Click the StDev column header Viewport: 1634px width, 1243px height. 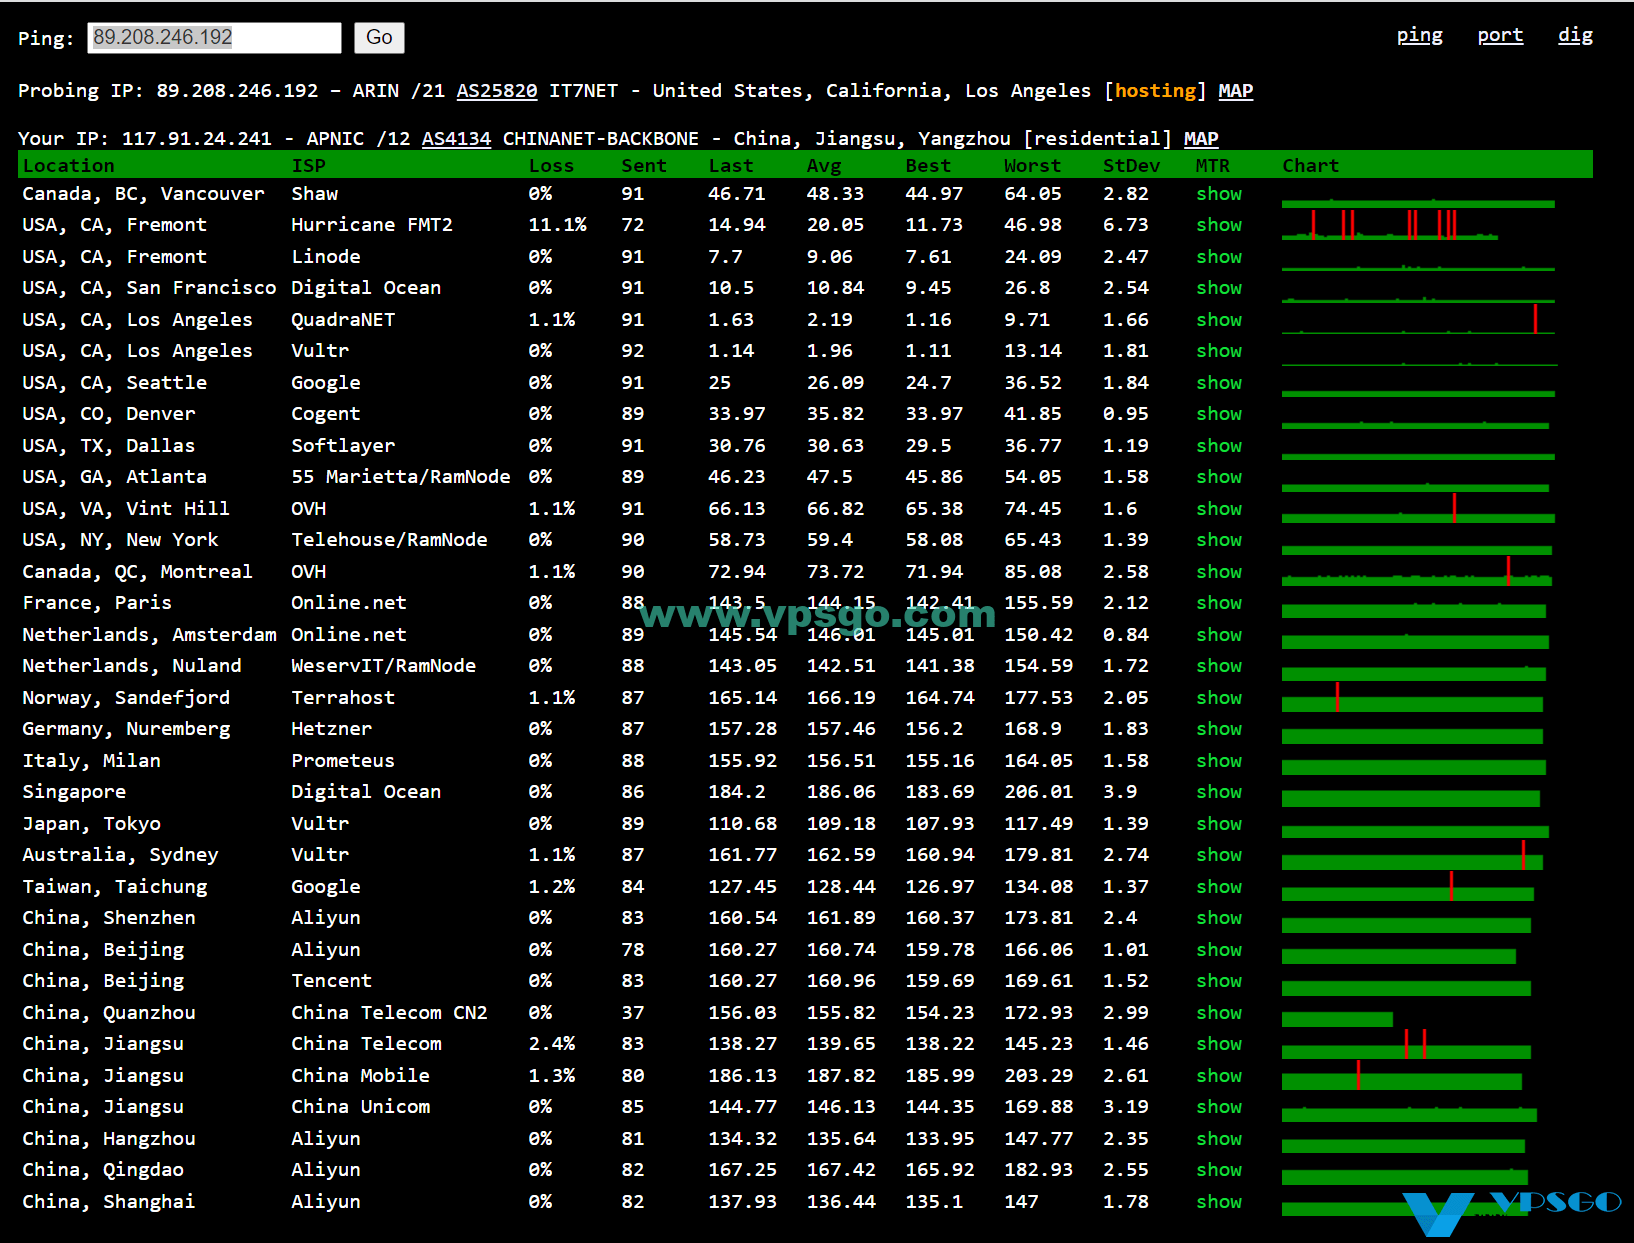tap(1131, 166)
